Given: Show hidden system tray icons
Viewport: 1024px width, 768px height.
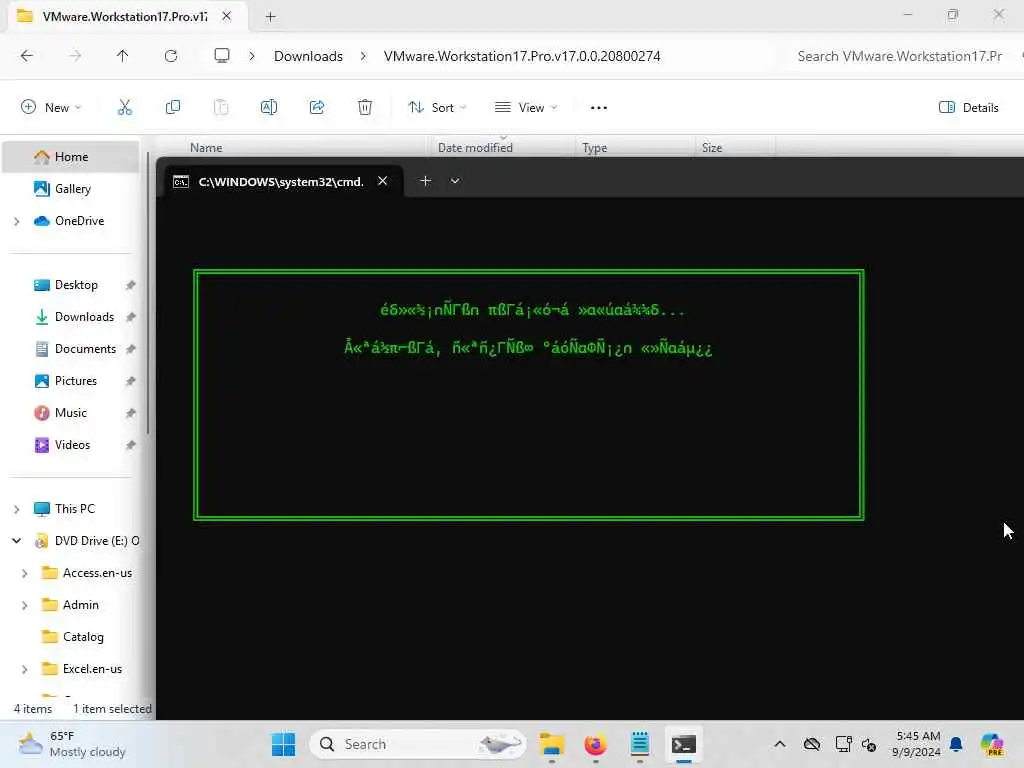Looking at the screenshot, I should (780, 744).
